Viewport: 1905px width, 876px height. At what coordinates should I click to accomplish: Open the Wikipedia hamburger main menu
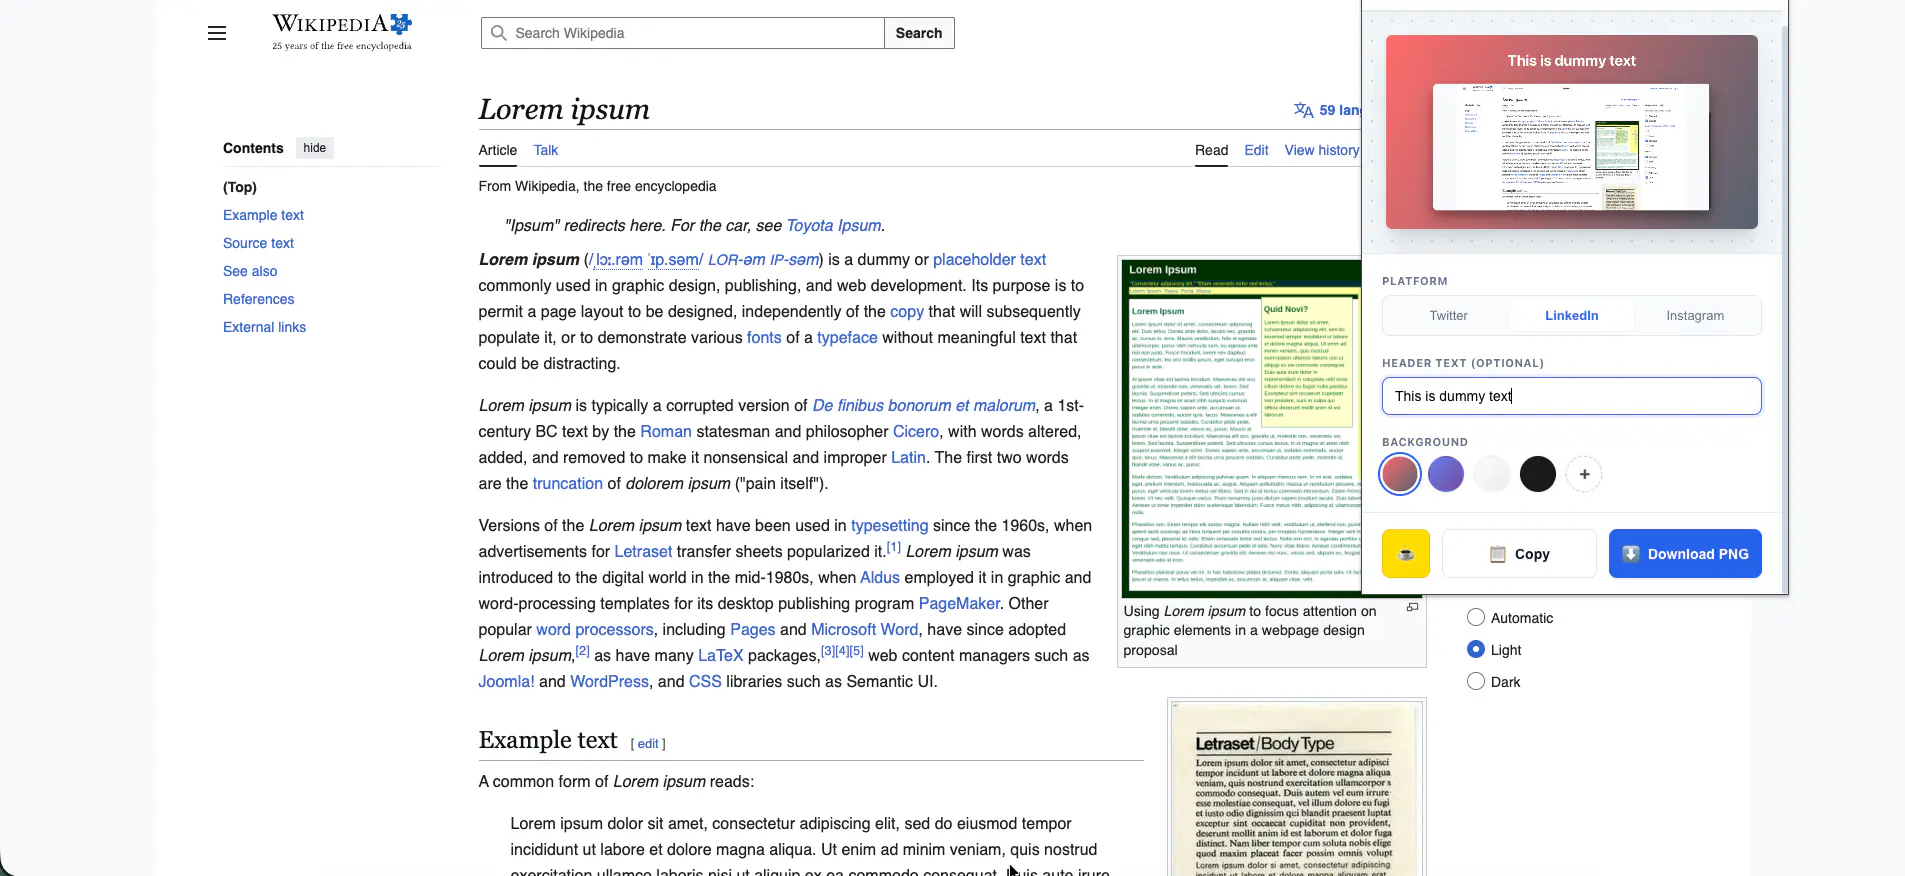[217, 33]
